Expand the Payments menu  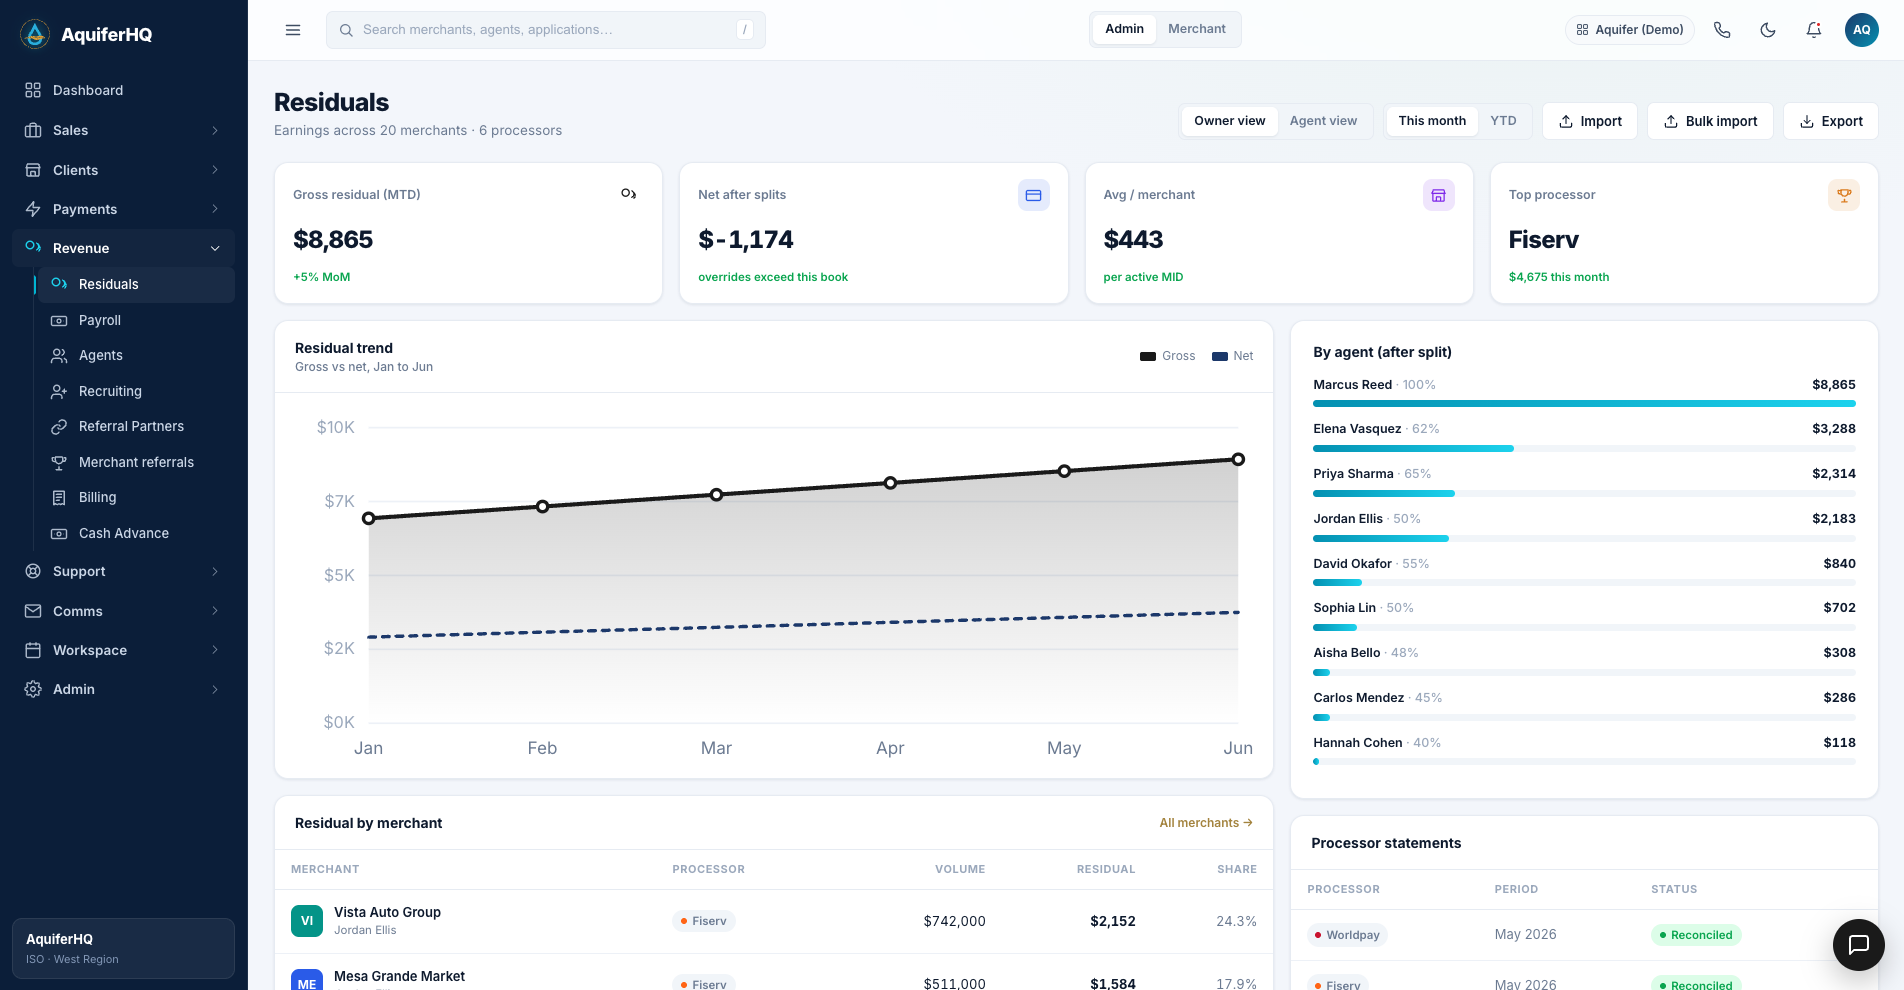123,209
